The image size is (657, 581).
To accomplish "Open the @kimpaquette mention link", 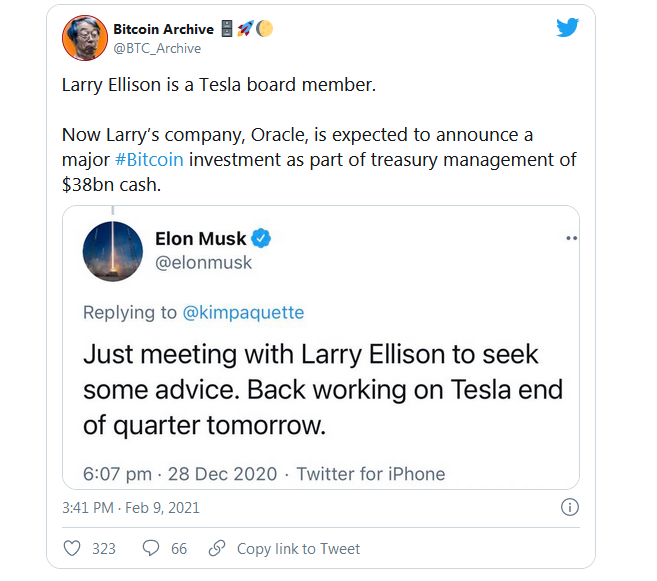I will pos(243,312).
